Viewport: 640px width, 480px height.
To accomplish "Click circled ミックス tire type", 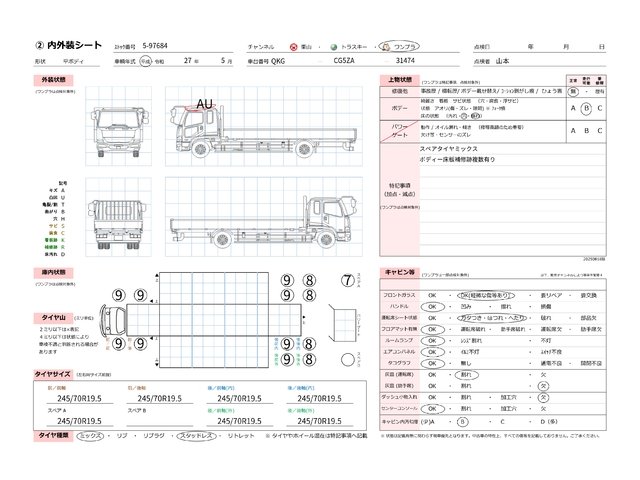I will coord(90,436).
